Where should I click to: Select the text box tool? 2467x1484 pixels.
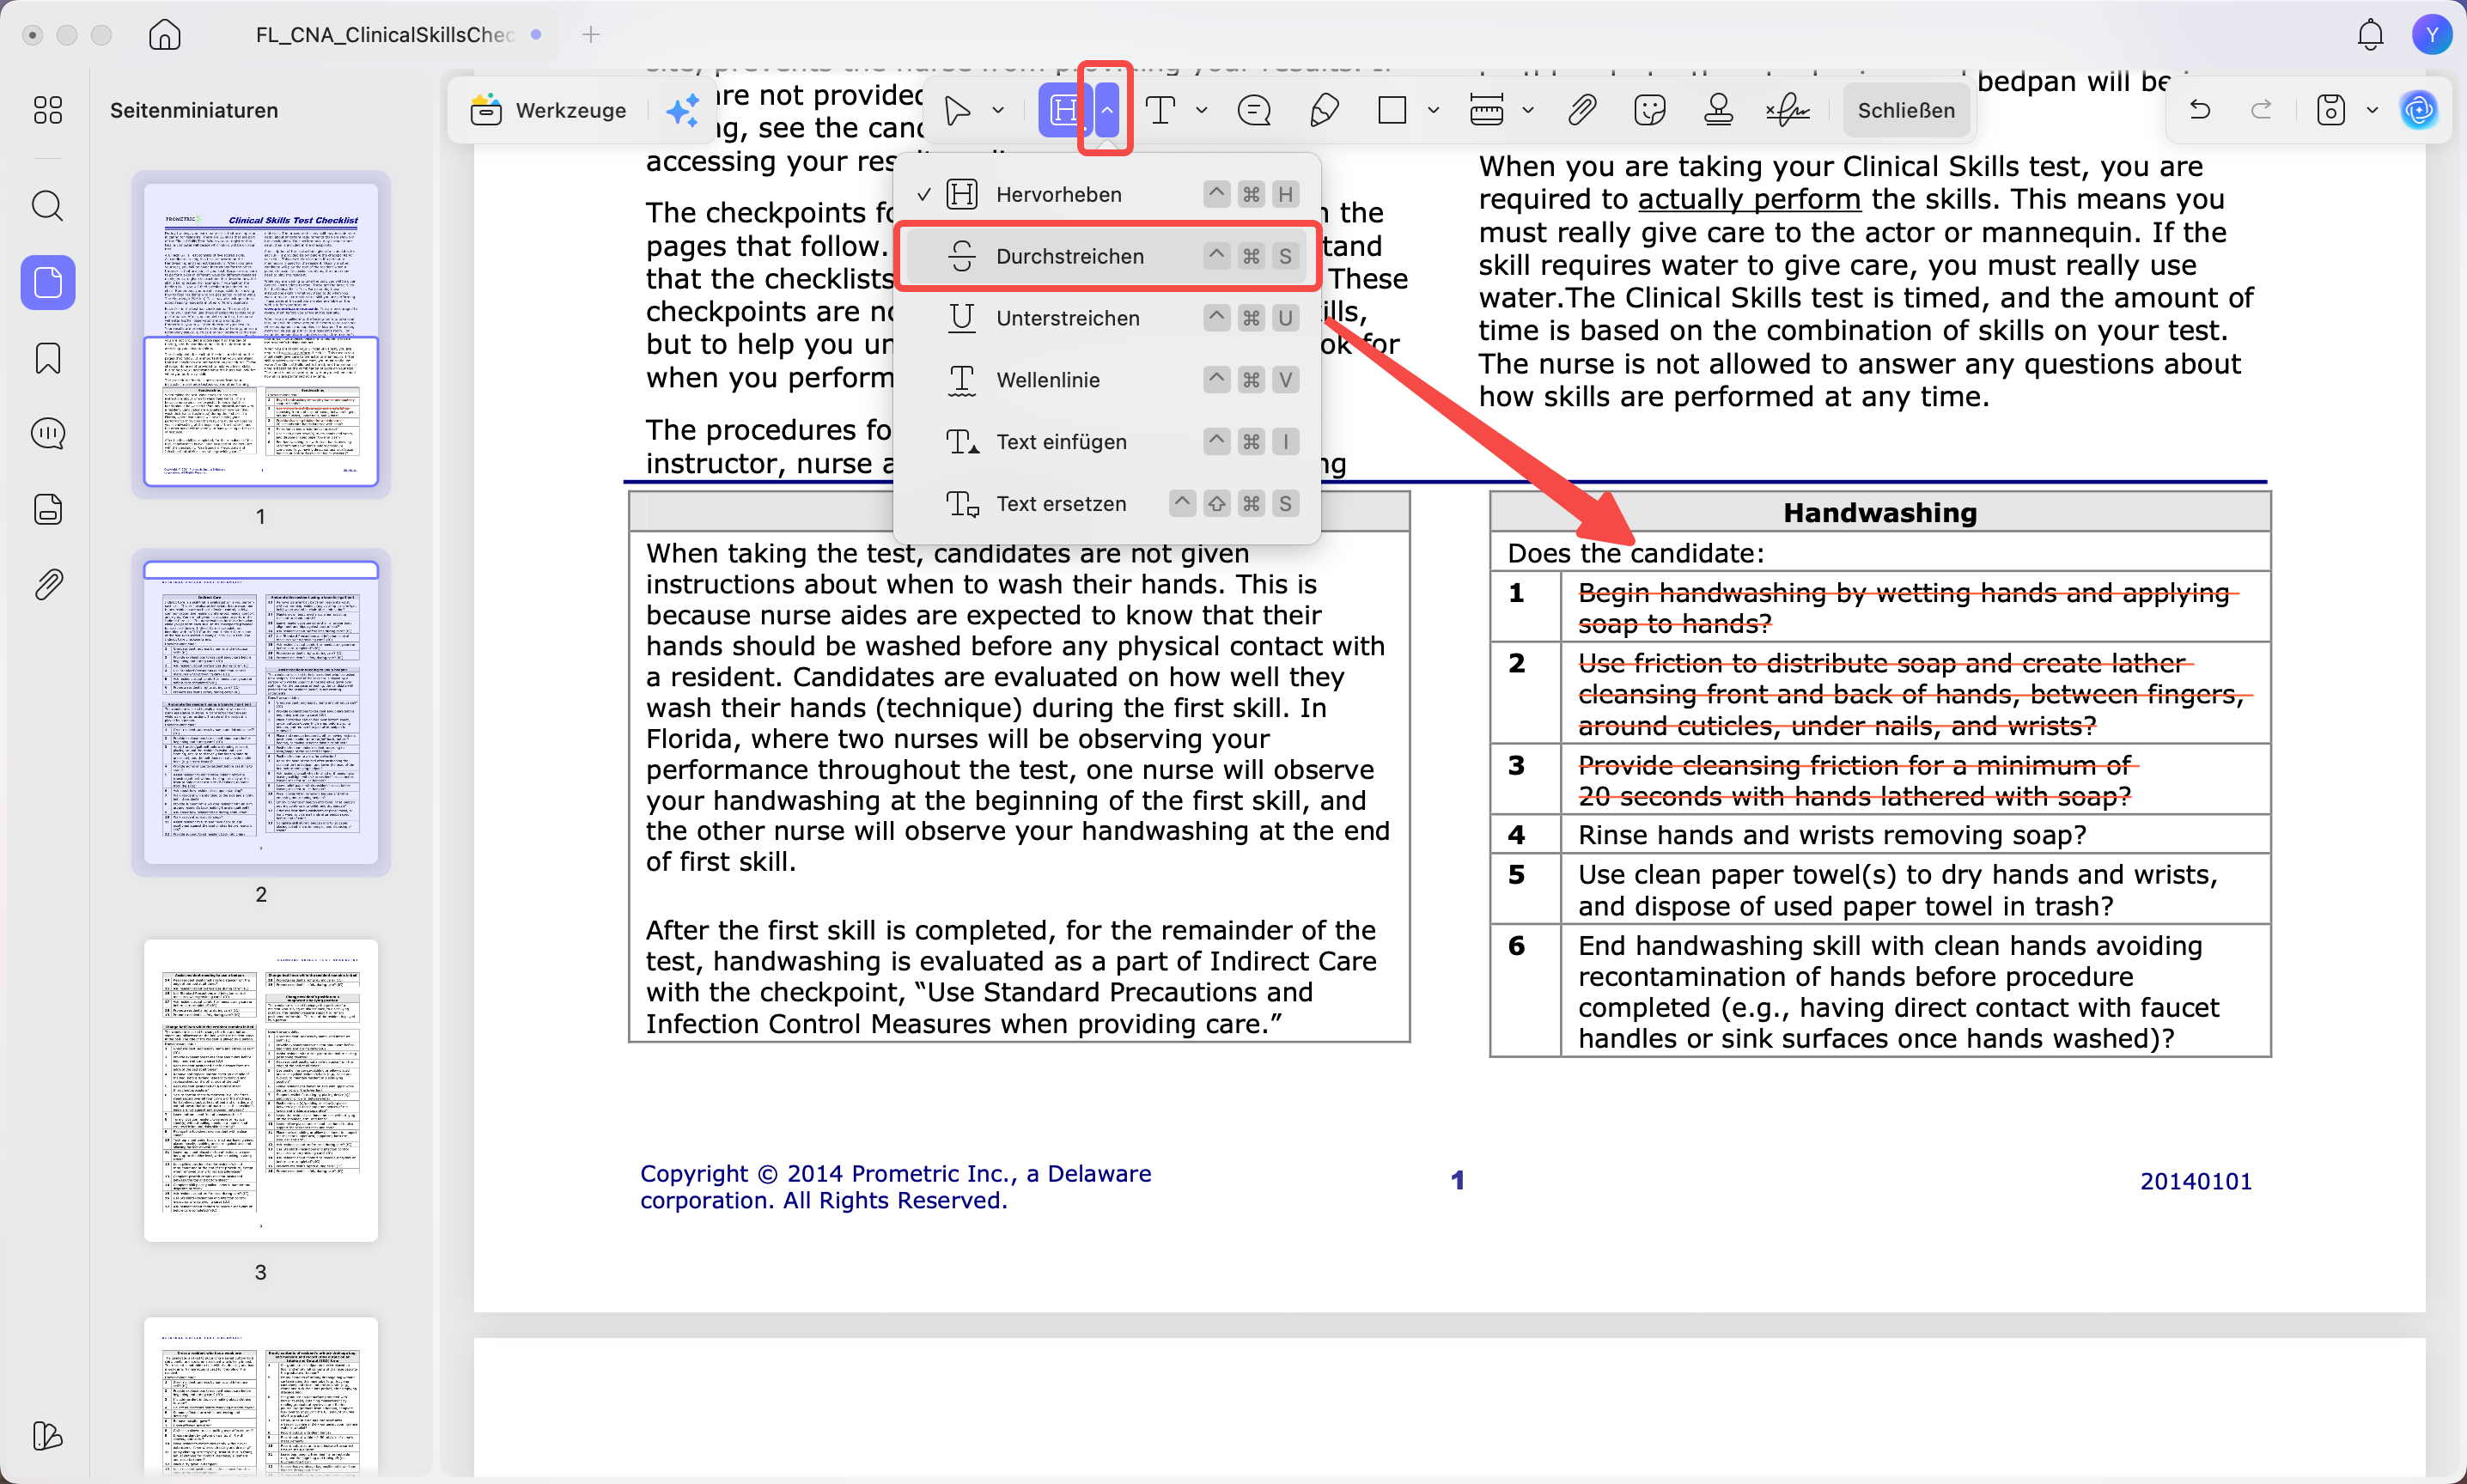point(1160,110)
